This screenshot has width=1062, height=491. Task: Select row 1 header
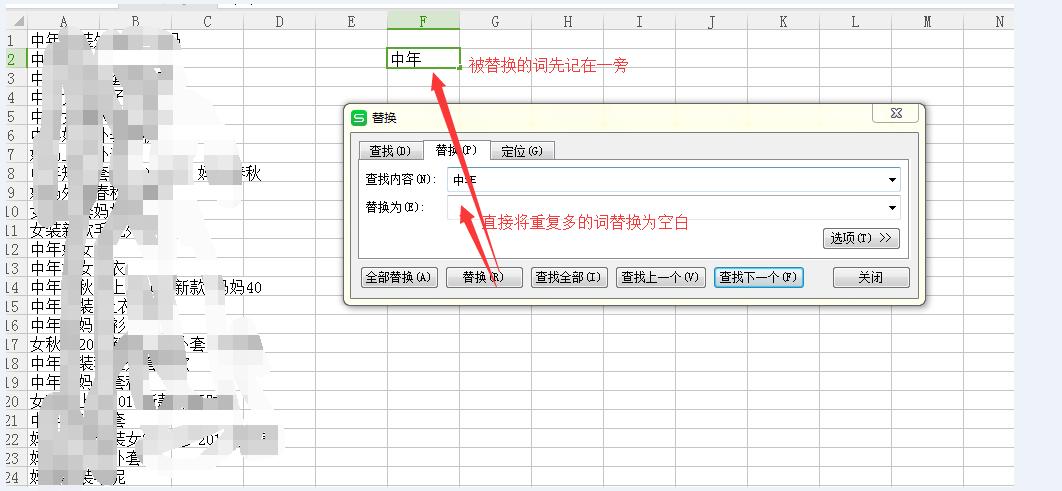(14, 40)
